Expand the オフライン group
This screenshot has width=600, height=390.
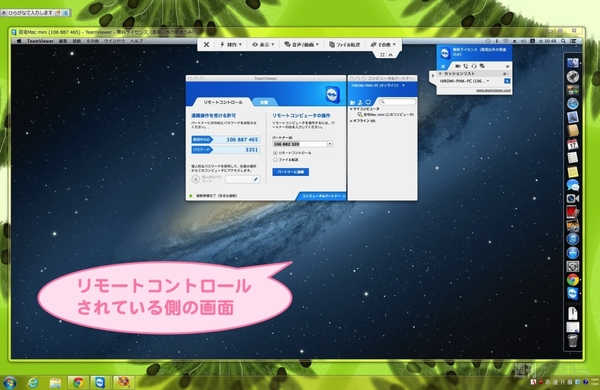(351, 121)
